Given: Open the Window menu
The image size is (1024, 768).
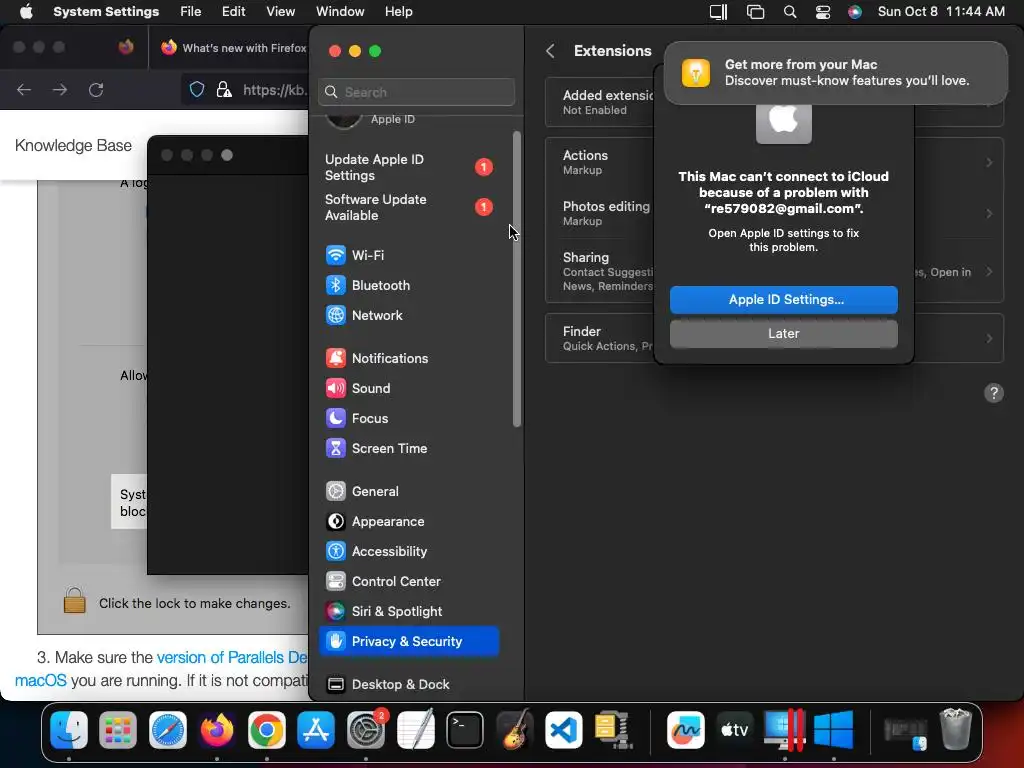Looking at the screenshot, I should 340,12.
